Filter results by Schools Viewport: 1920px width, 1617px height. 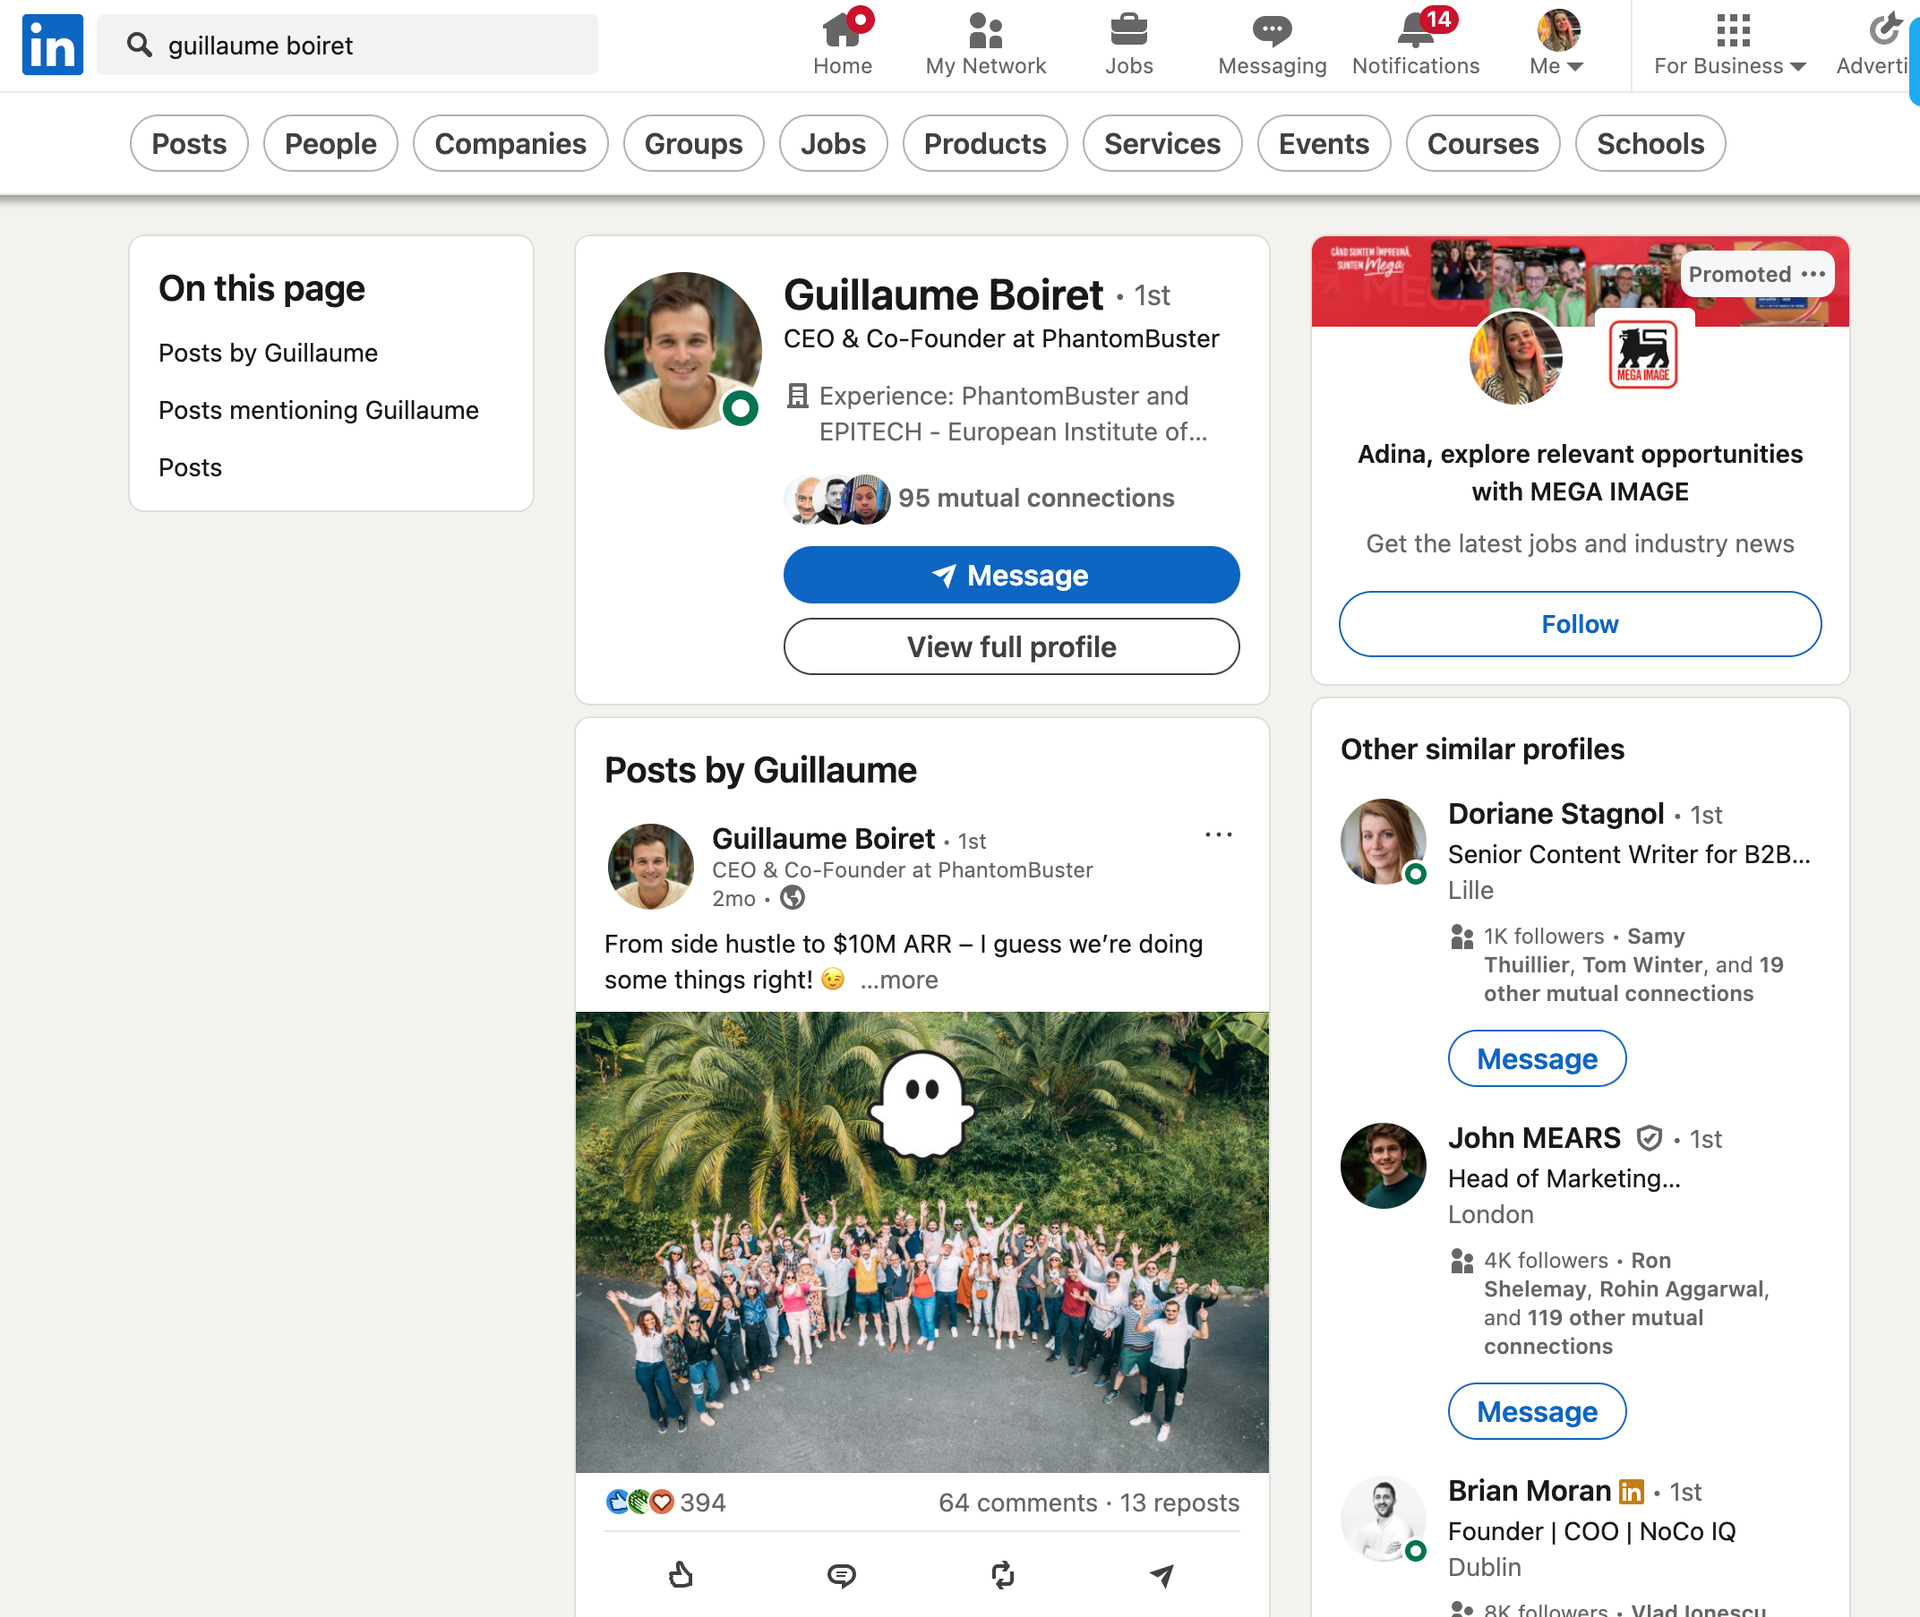click(1650, 143)
